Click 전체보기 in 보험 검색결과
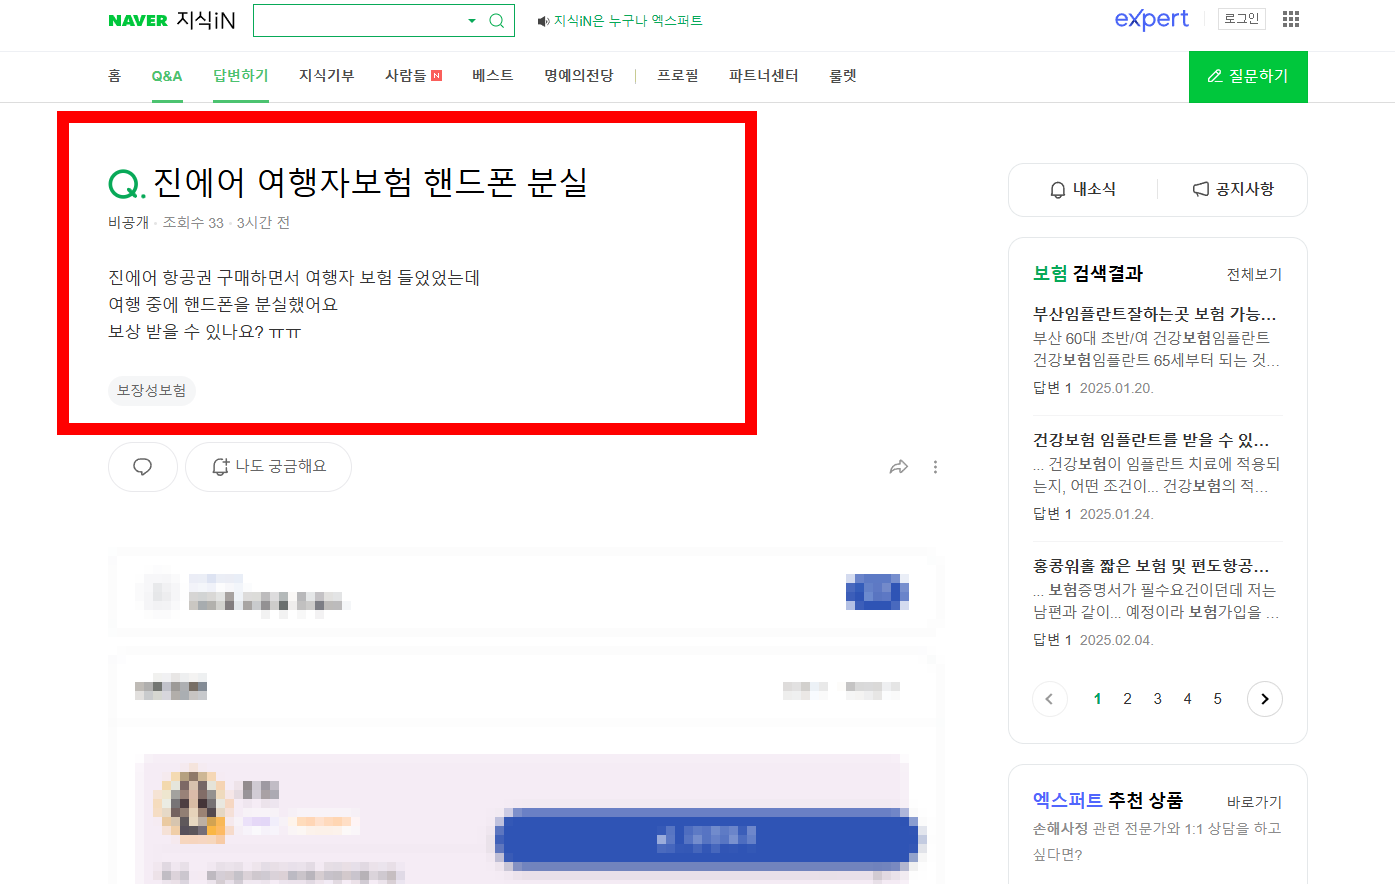 (1254, 274)
